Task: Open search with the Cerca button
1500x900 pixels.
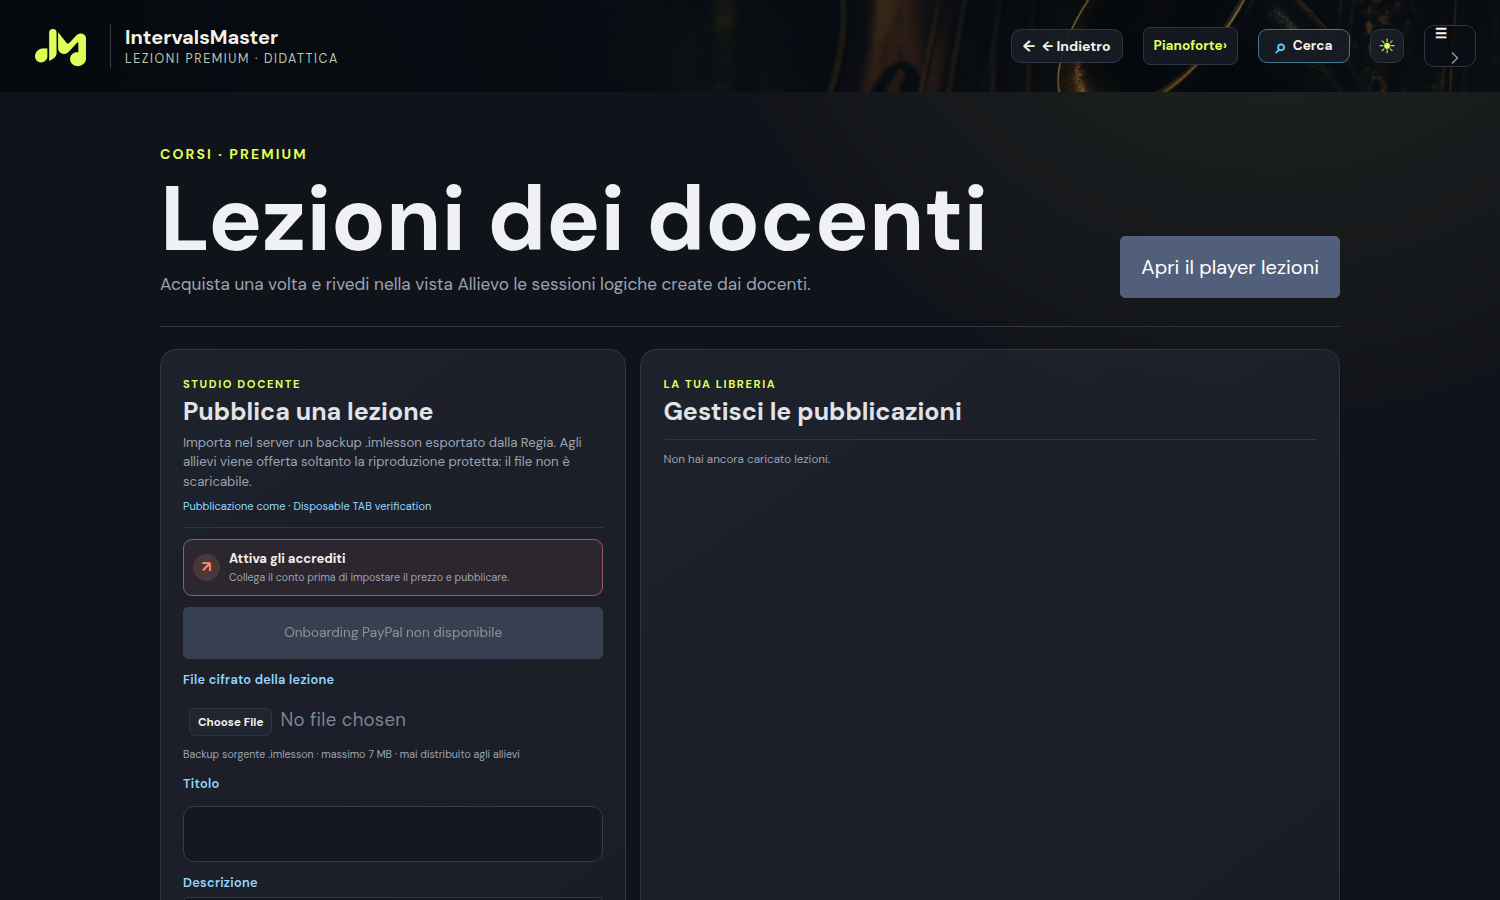Action: 1303,46
